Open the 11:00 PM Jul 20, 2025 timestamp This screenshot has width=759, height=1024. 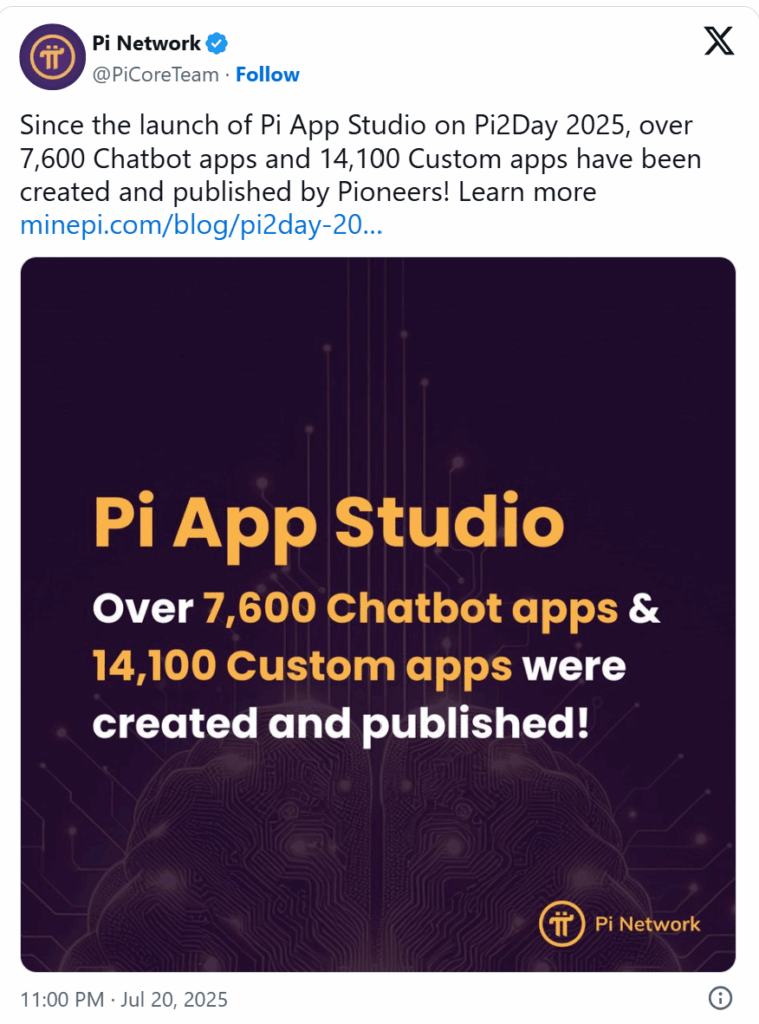tap(124, 999)
